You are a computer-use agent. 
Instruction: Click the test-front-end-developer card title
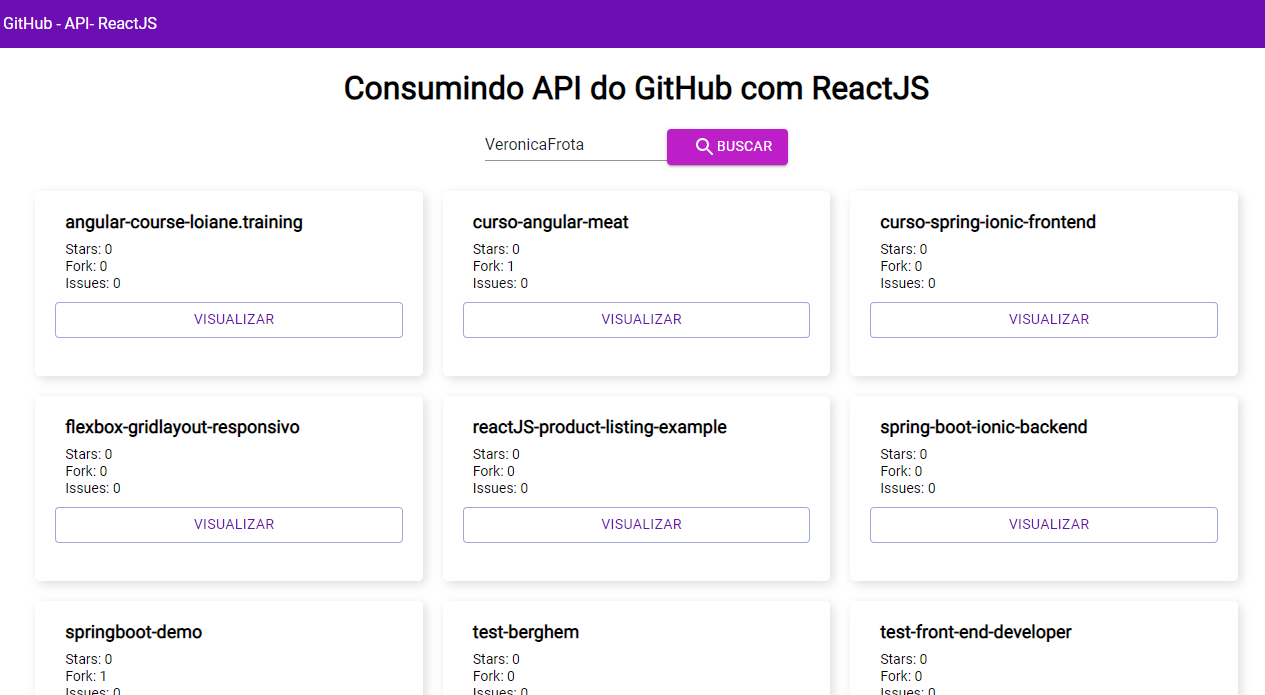click(x=975, y=631)
